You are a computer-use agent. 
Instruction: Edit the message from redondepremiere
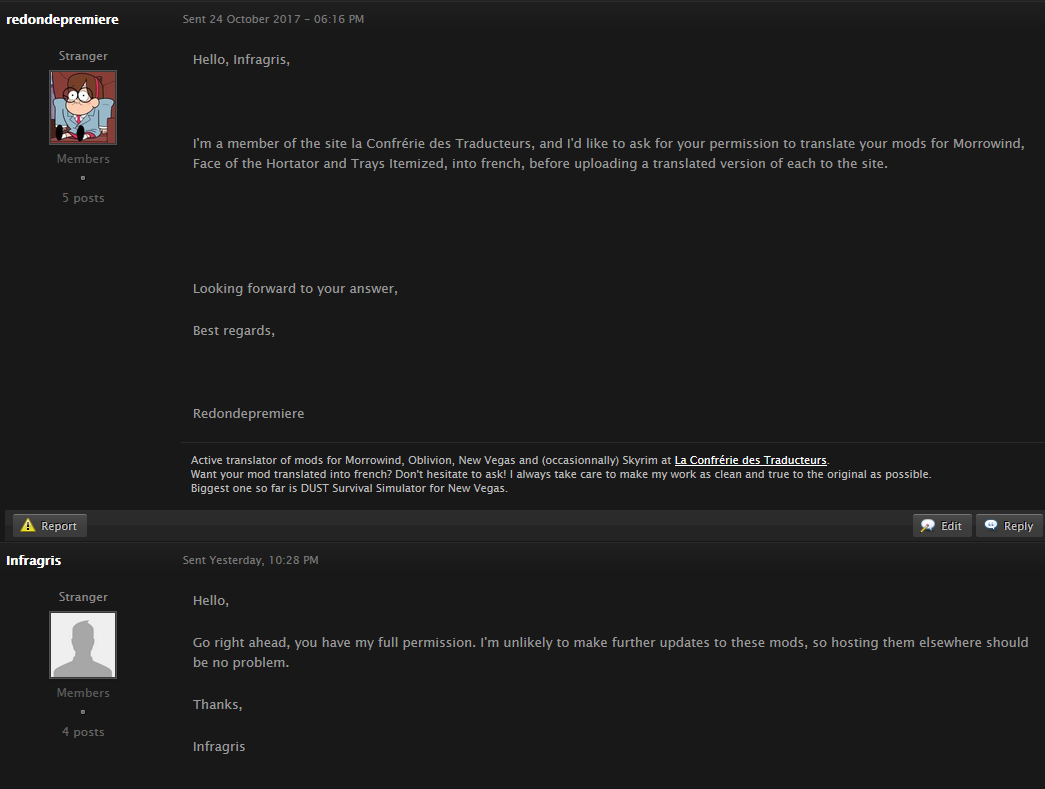click(x=942, y=526)
